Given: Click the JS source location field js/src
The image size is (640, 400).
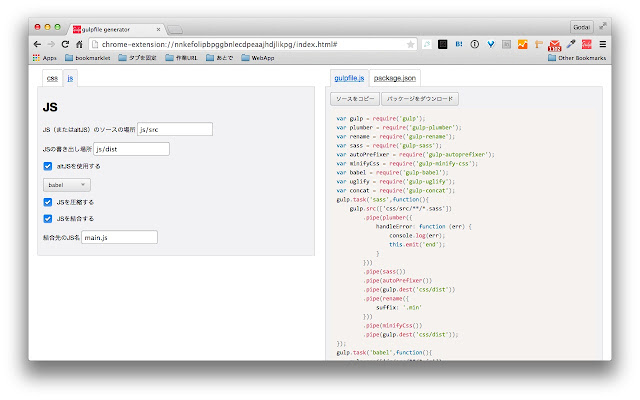Looking at the screenshot, I should [175, 129].
